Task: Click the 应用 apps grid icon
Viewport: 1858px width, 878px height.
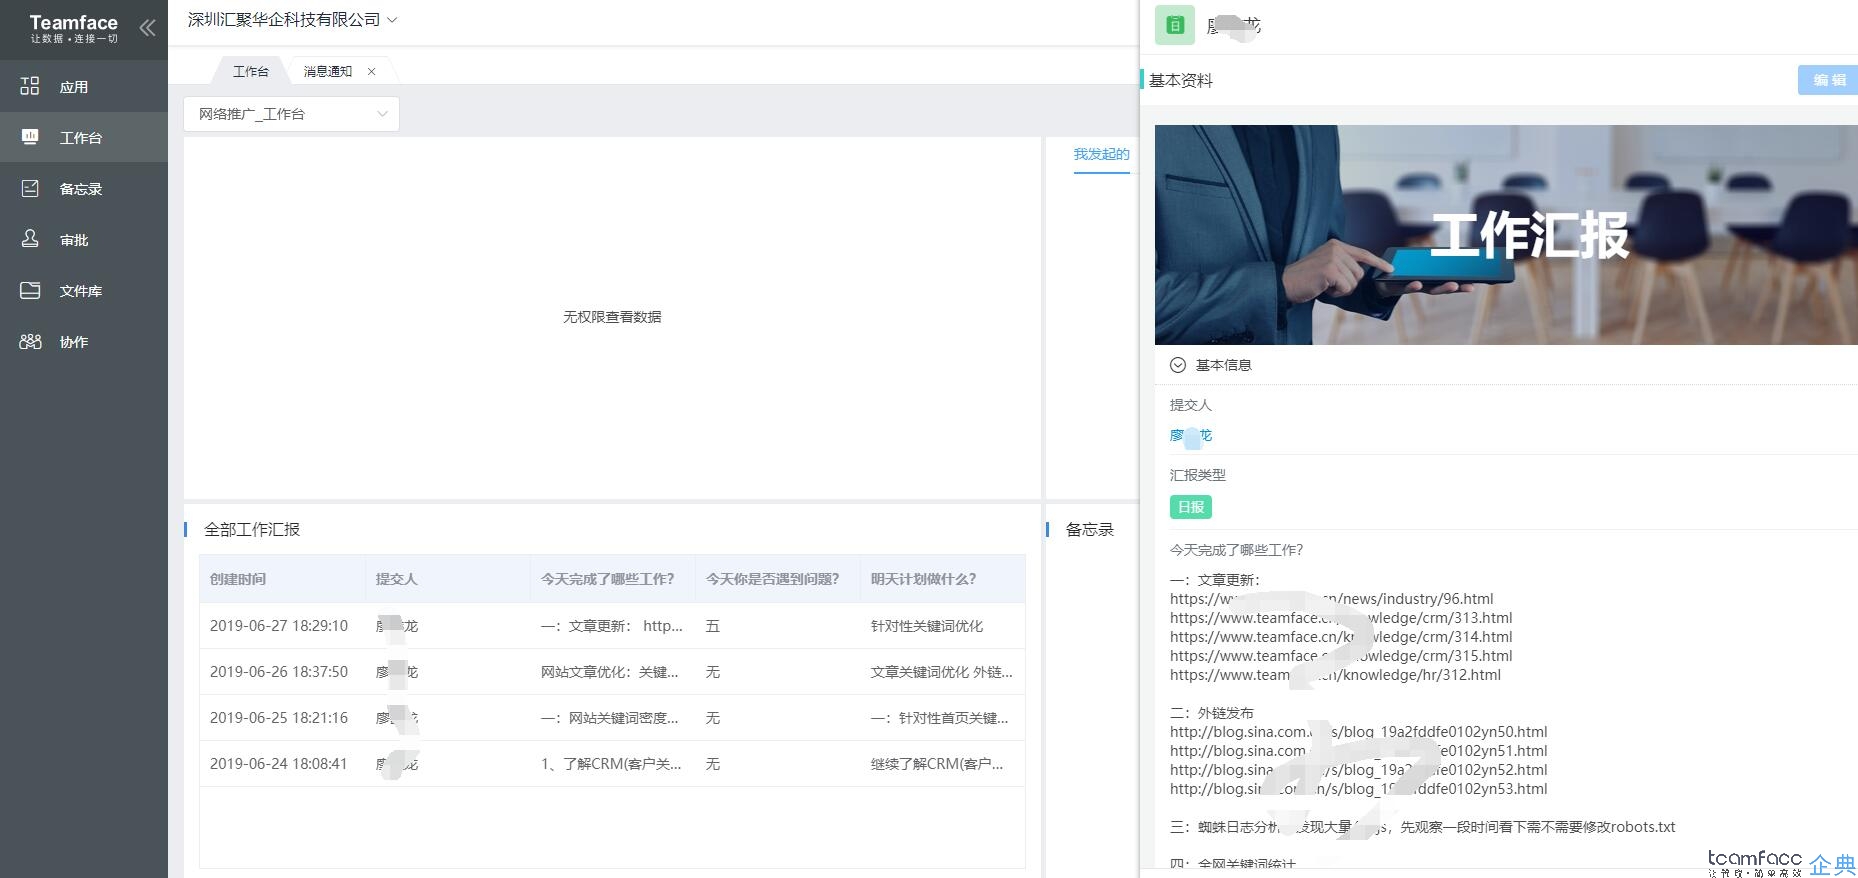Action: click(30, 86)
